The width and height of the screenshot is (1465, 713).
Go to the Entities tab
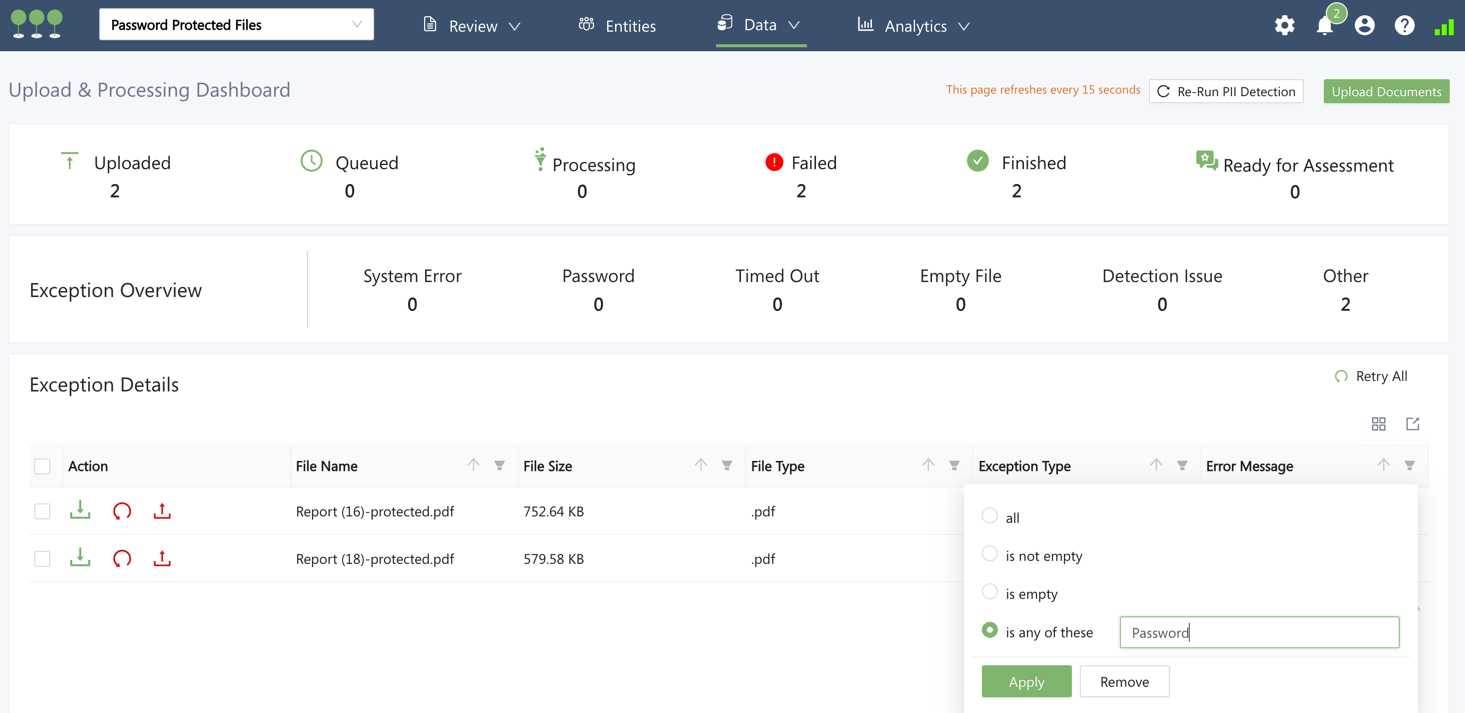pyautogui.click(x=618, y=26)
